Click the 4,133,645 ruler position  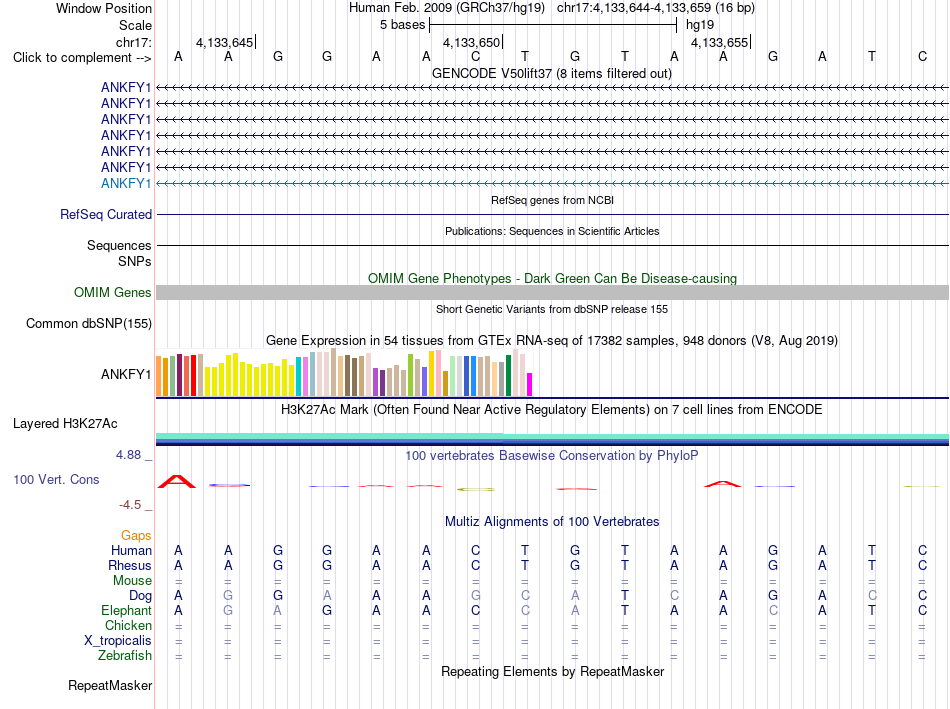(225, 42)
